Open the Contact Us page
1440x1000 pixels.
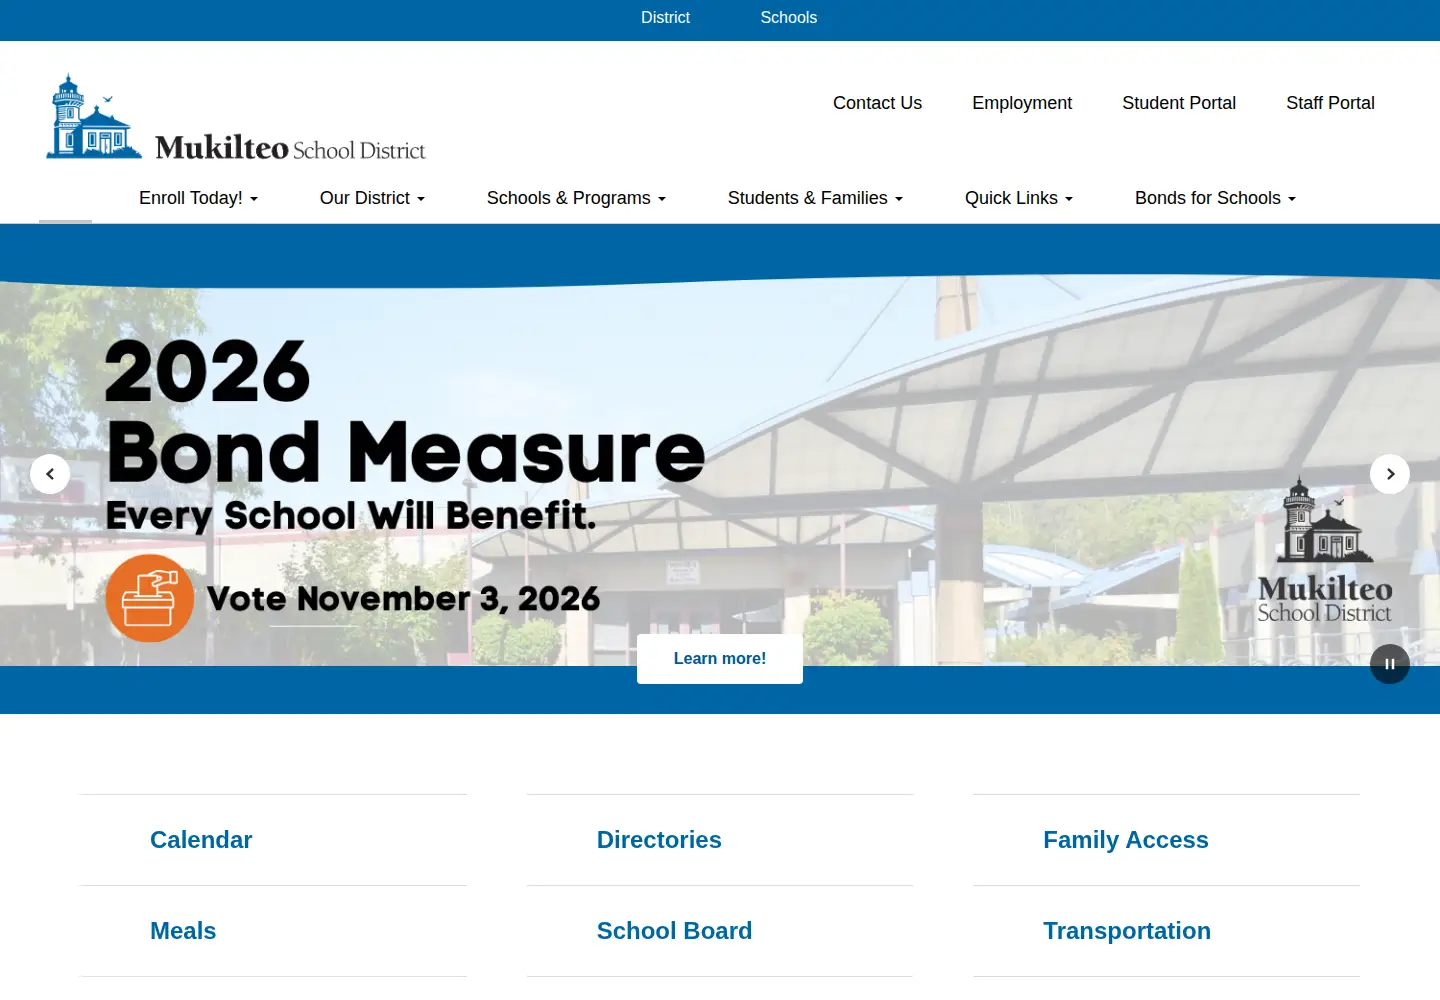(x=877, y=103)
